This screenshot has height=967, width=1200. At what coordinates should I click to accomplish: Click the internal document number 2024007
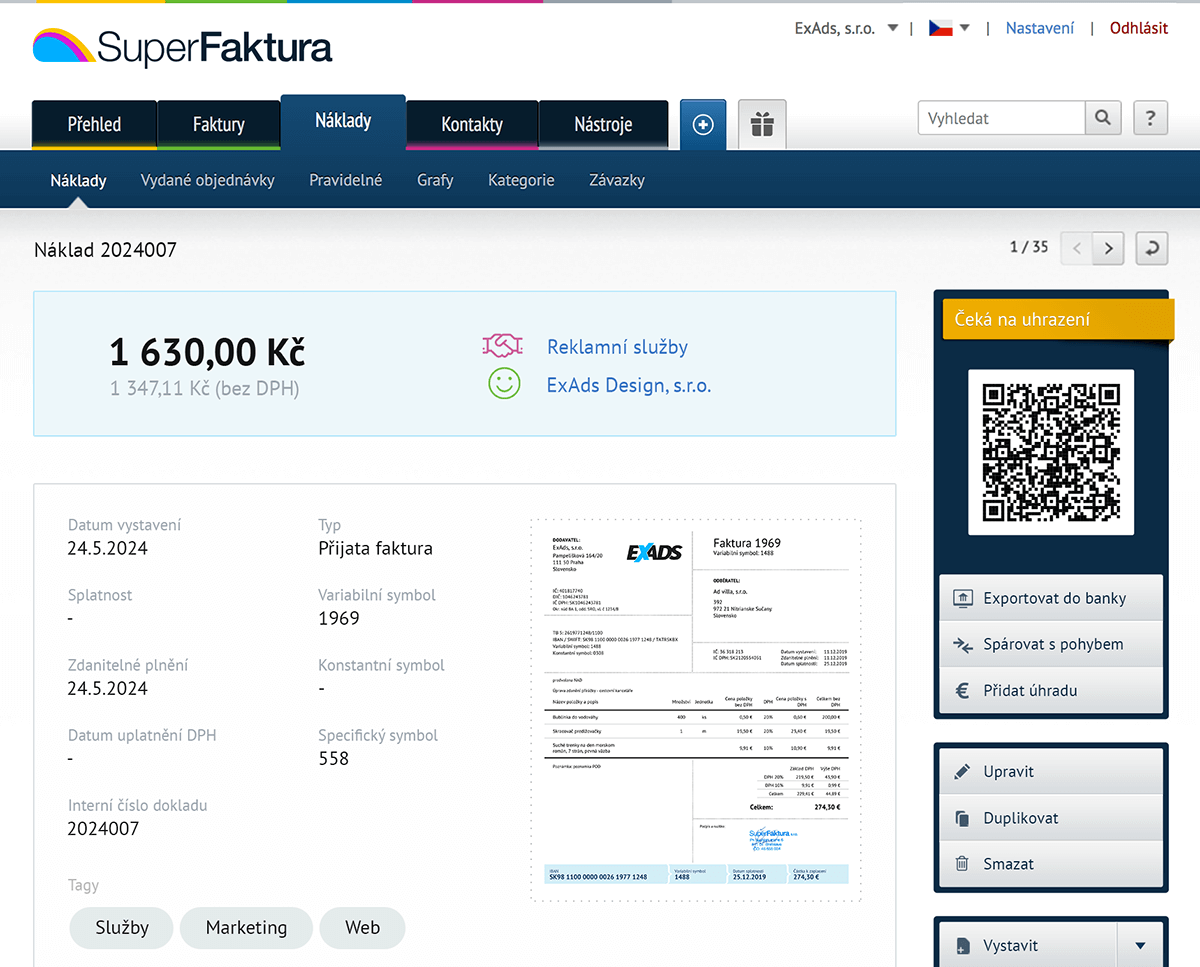point(103,828)
